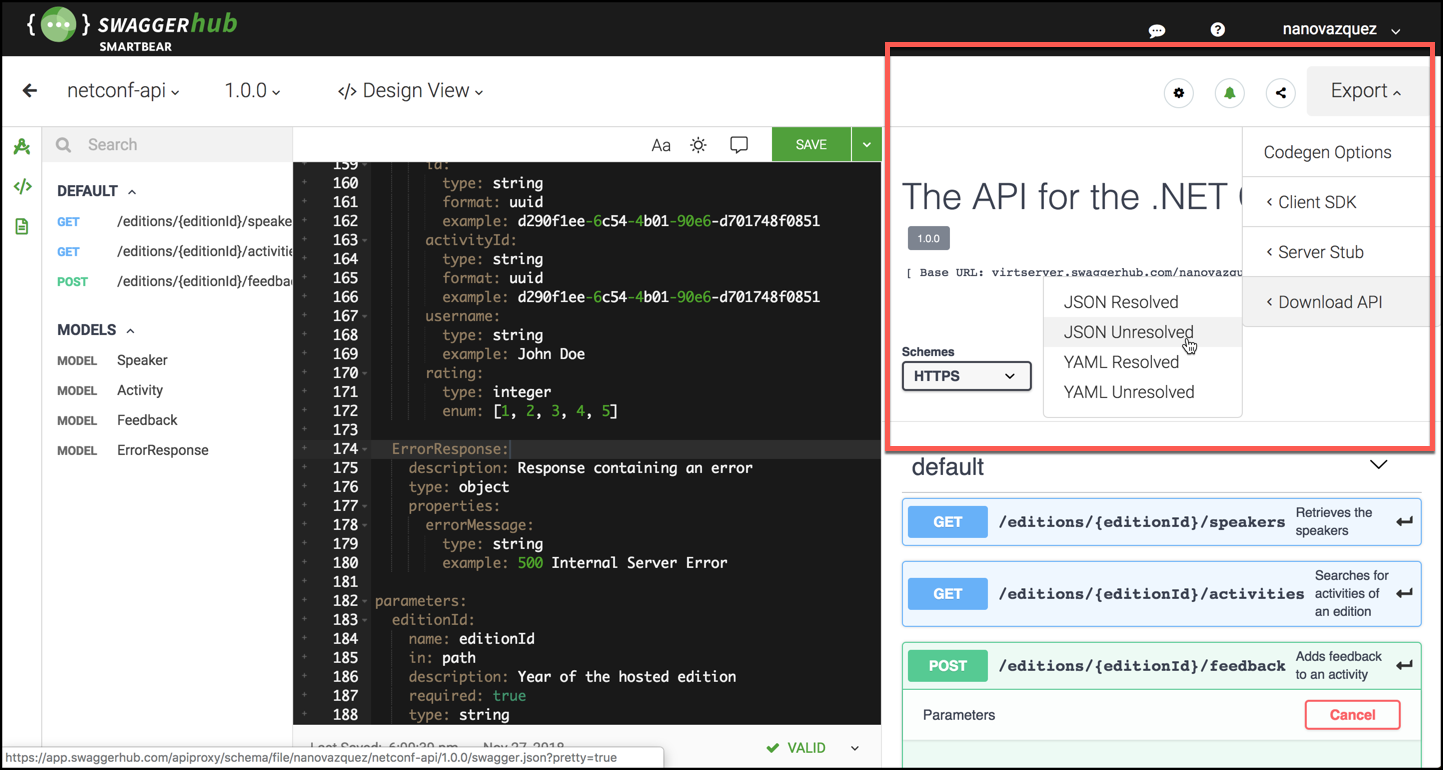This screenshot has height=770, width=1443.
Task: Open the help question mark icon
Action: point(1217,30)
